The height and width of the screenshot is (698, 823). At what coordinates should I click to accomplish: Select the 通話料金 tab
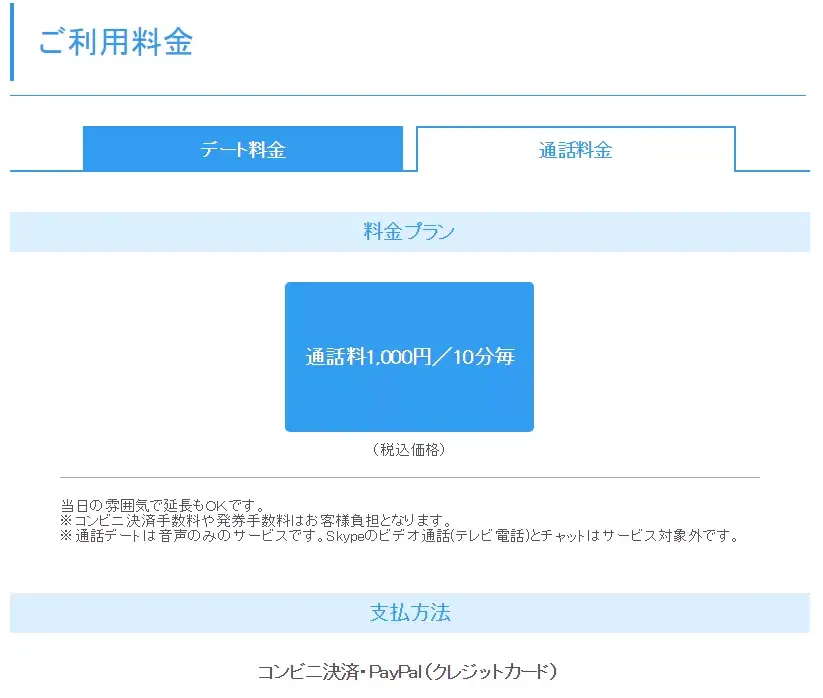[576, 150]
